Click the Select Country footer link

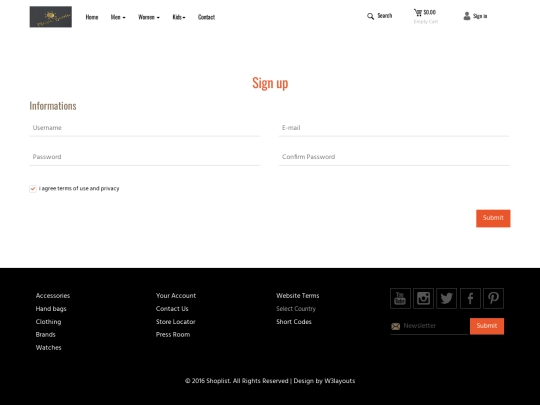(296, 309)
